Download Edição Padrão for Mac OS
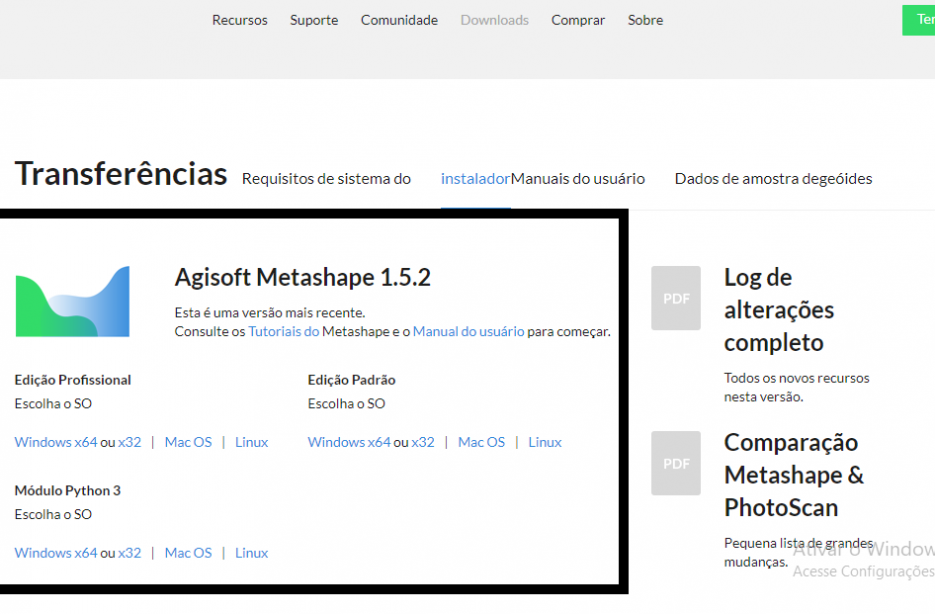This screenshot has height=614, width=935. pos(481,442)
